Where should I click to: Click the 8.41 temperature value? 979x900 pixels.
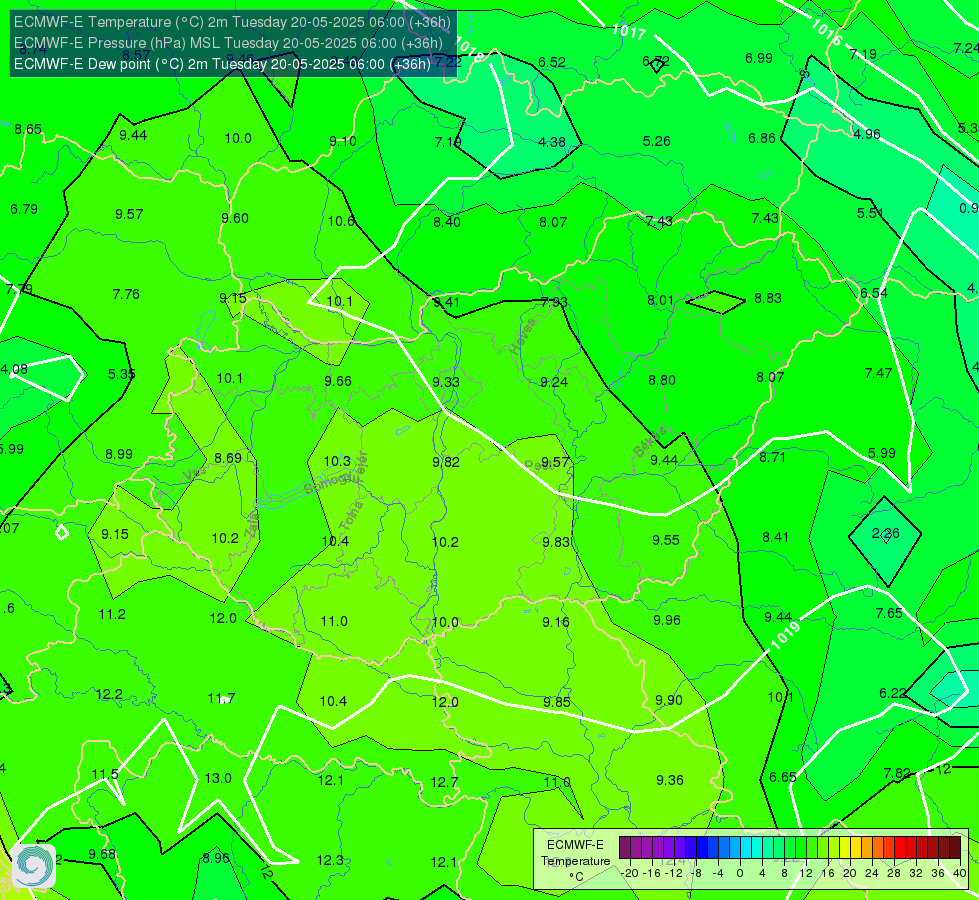pyautogui.click(x=775, y=537)
